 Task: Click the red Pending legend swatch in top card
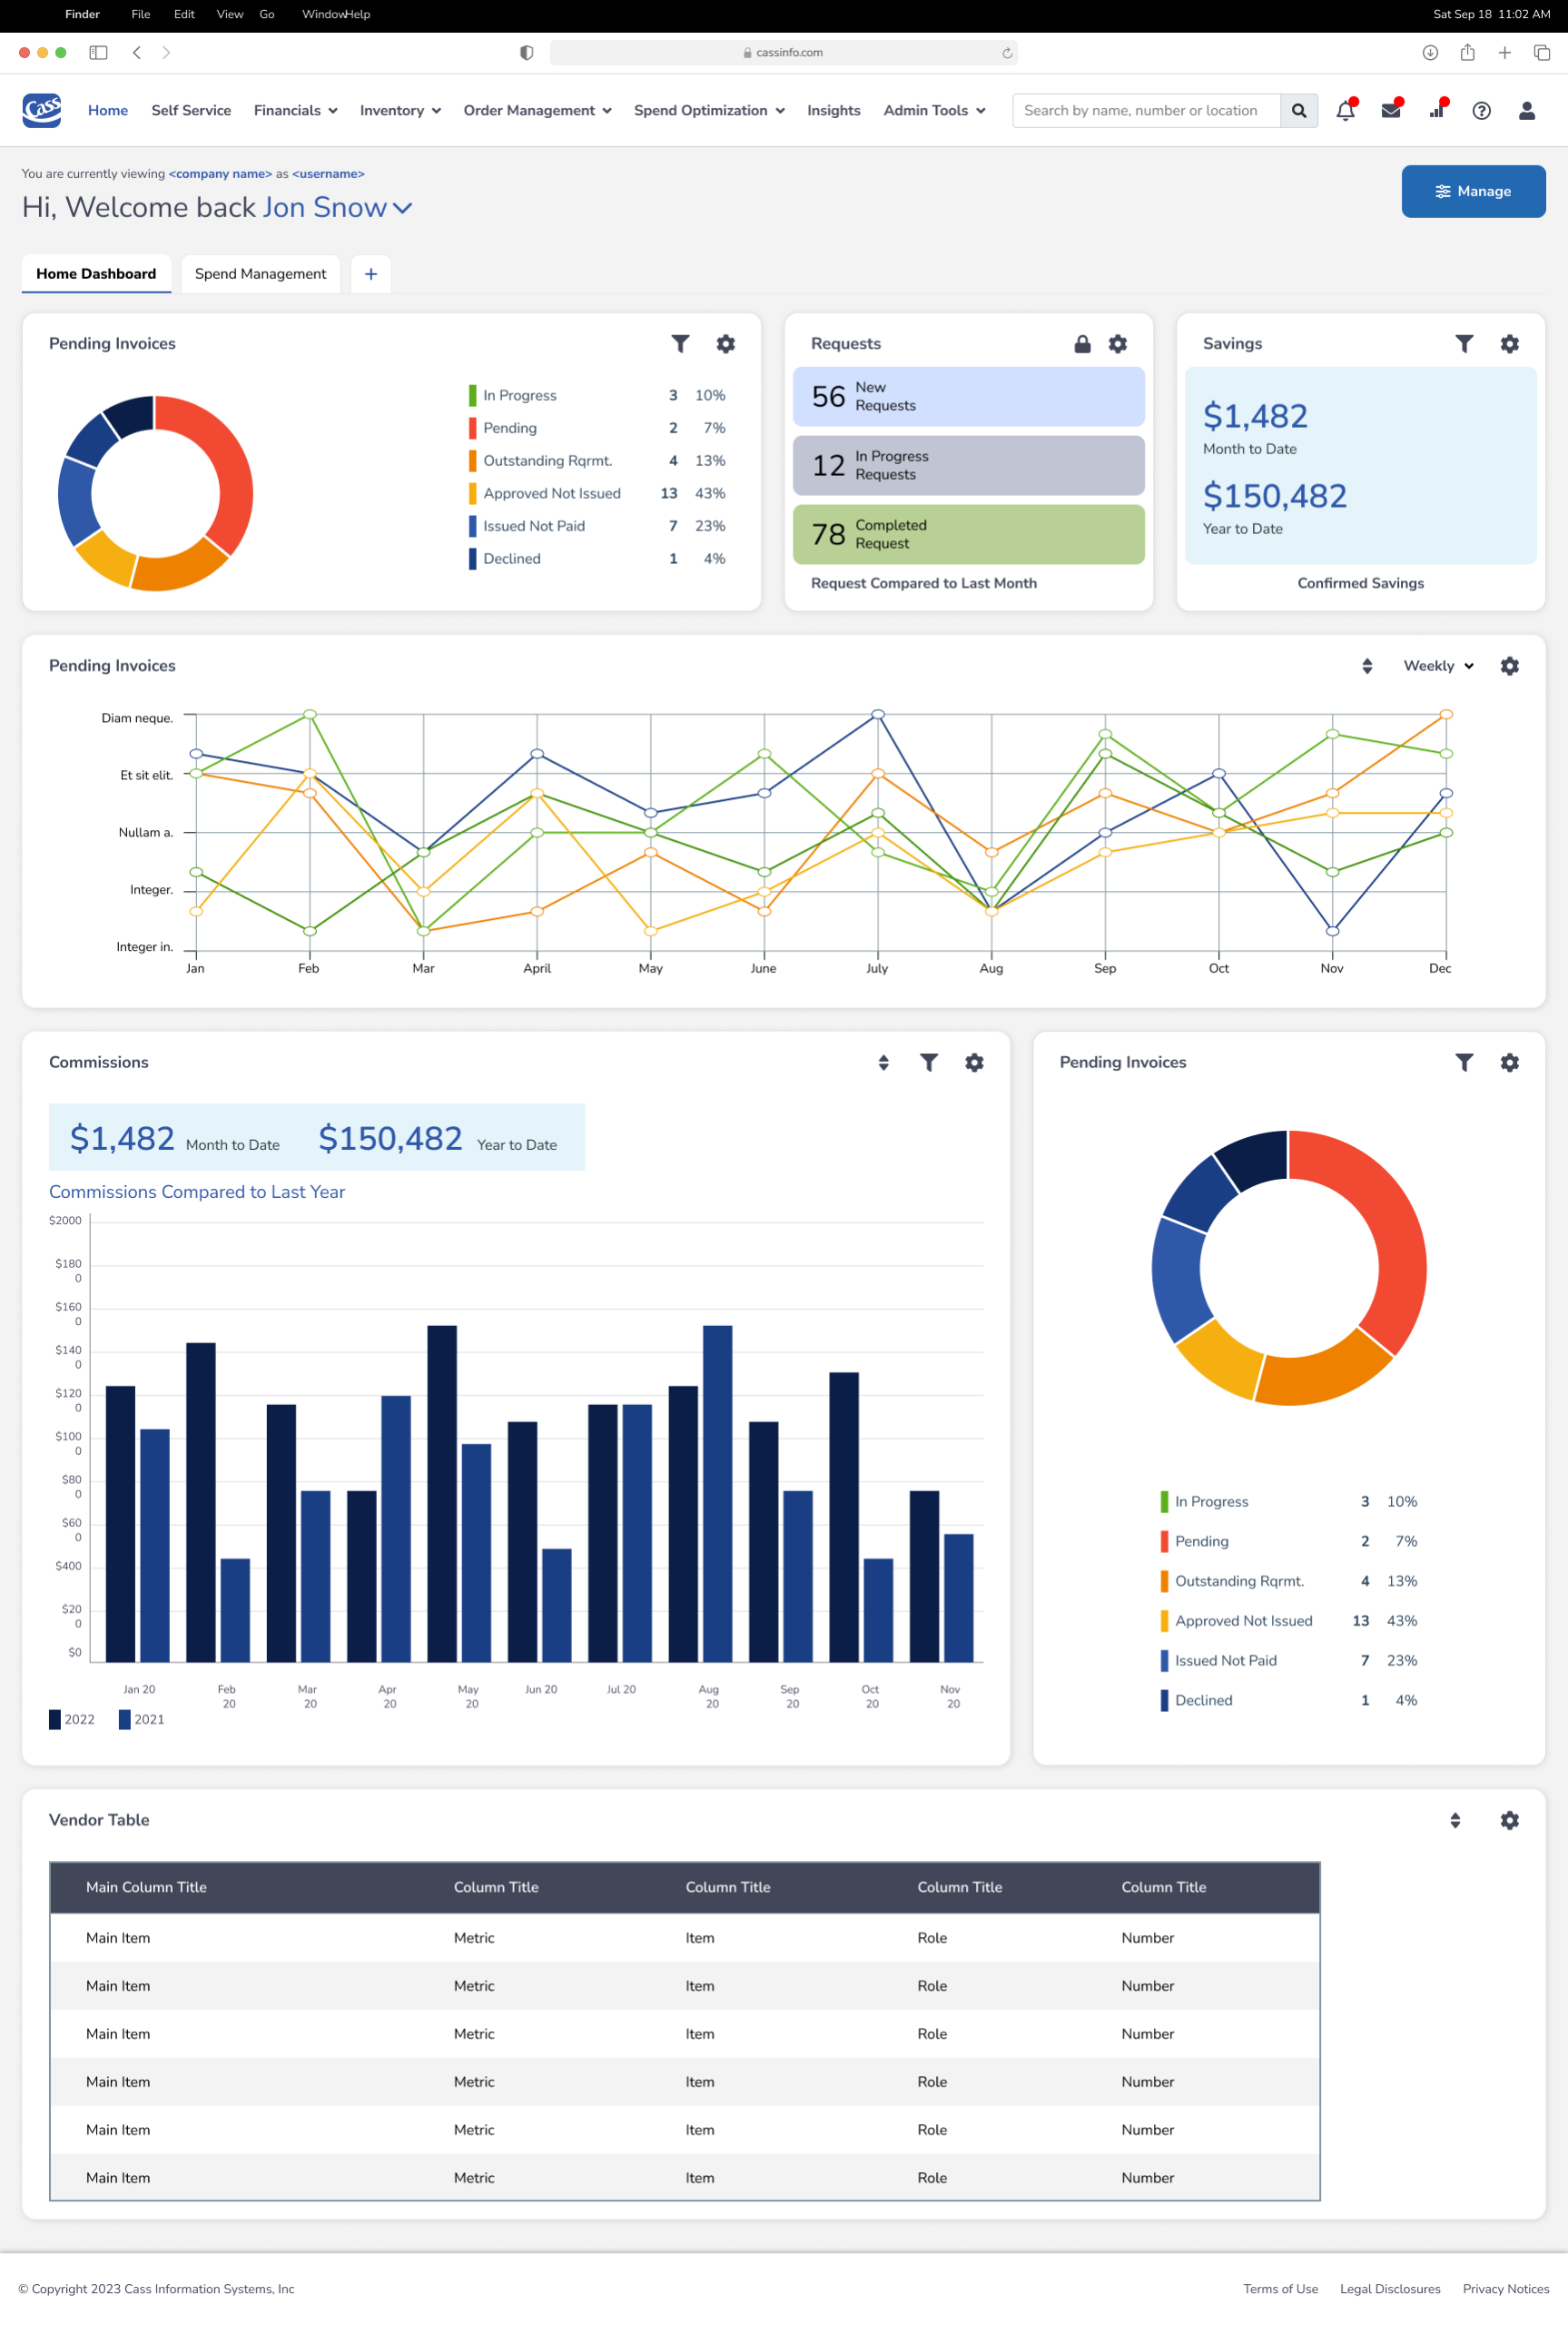click(472, 428)
